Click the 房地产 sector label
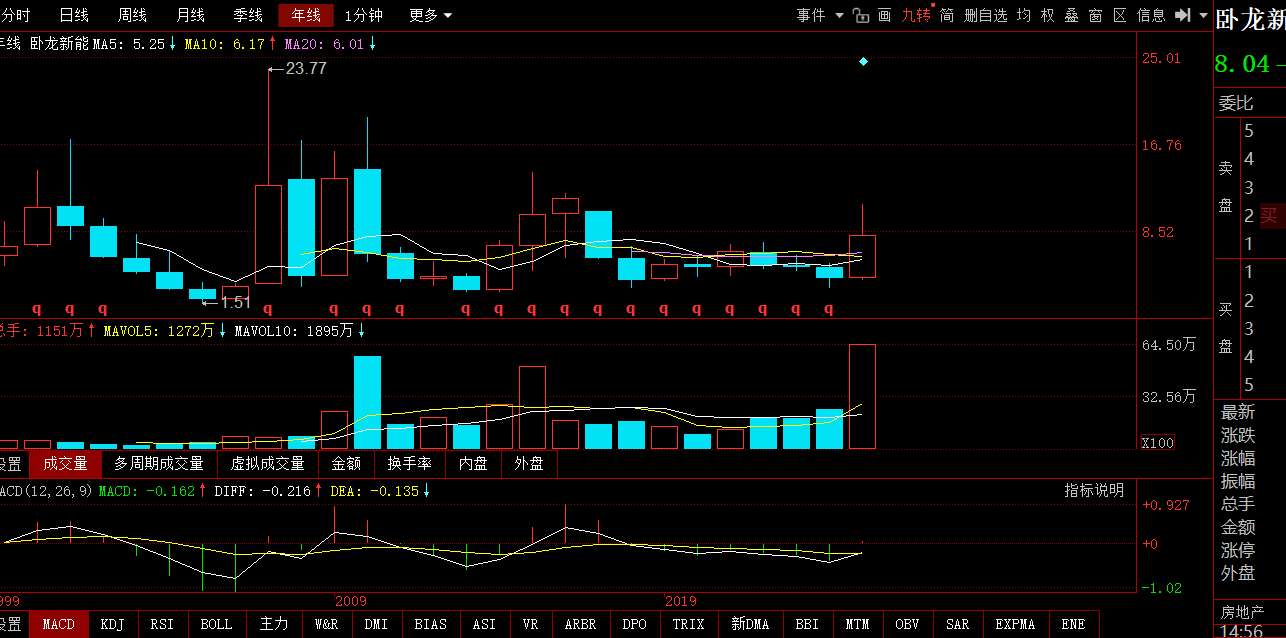Screen dimensions: 1286x638 pos(1242,612)
